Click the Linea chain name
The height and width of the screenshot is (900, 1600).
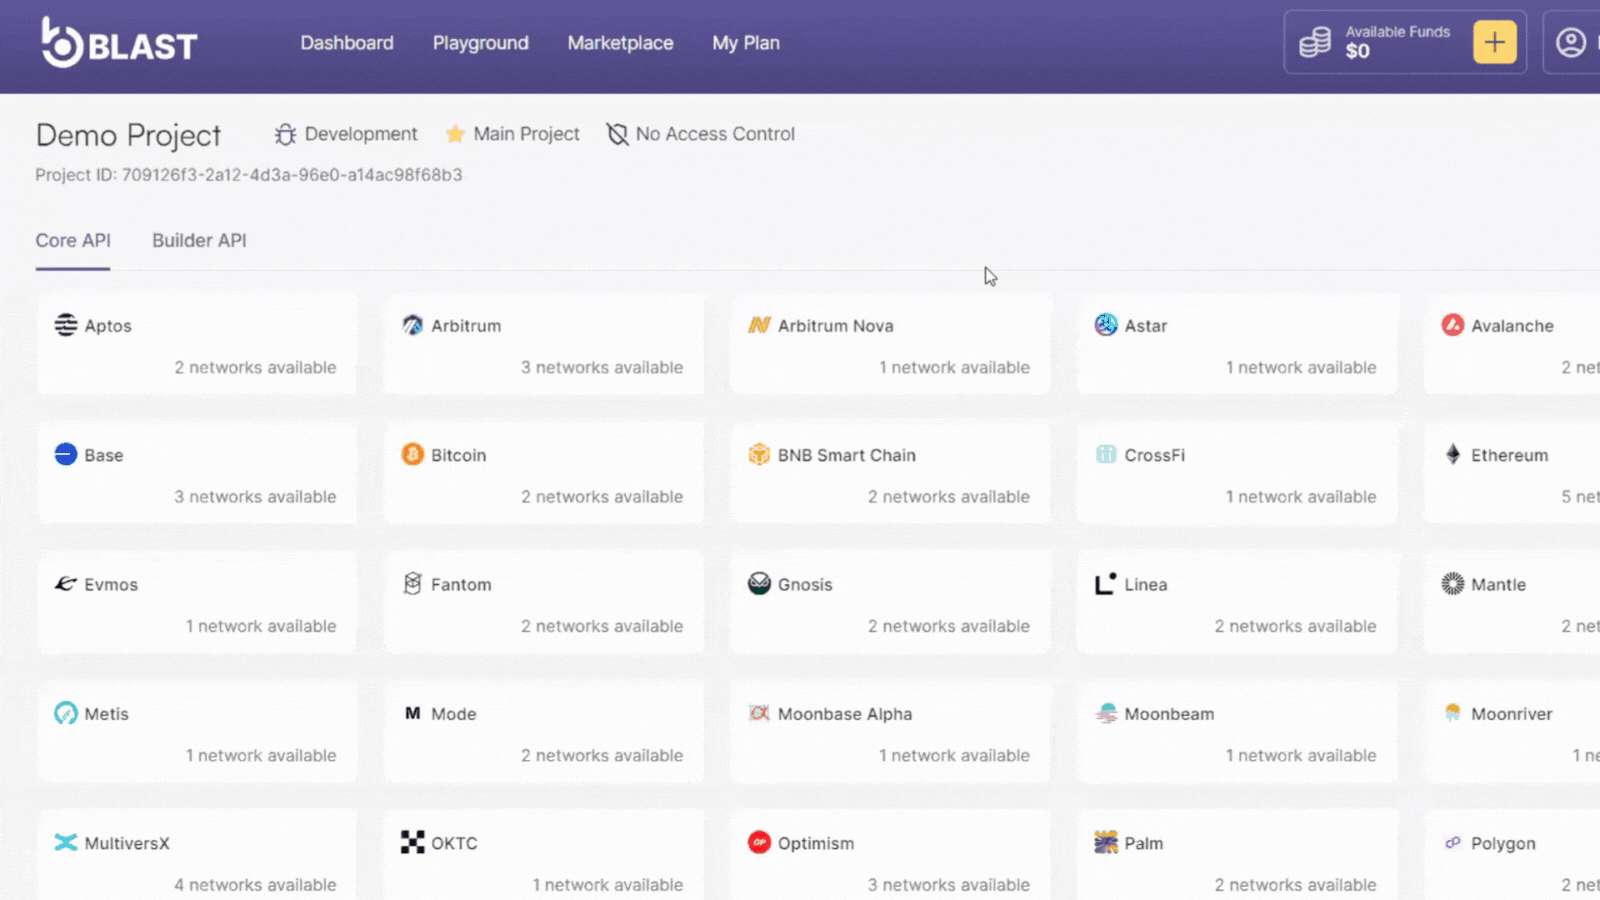tap(1146, 584)
